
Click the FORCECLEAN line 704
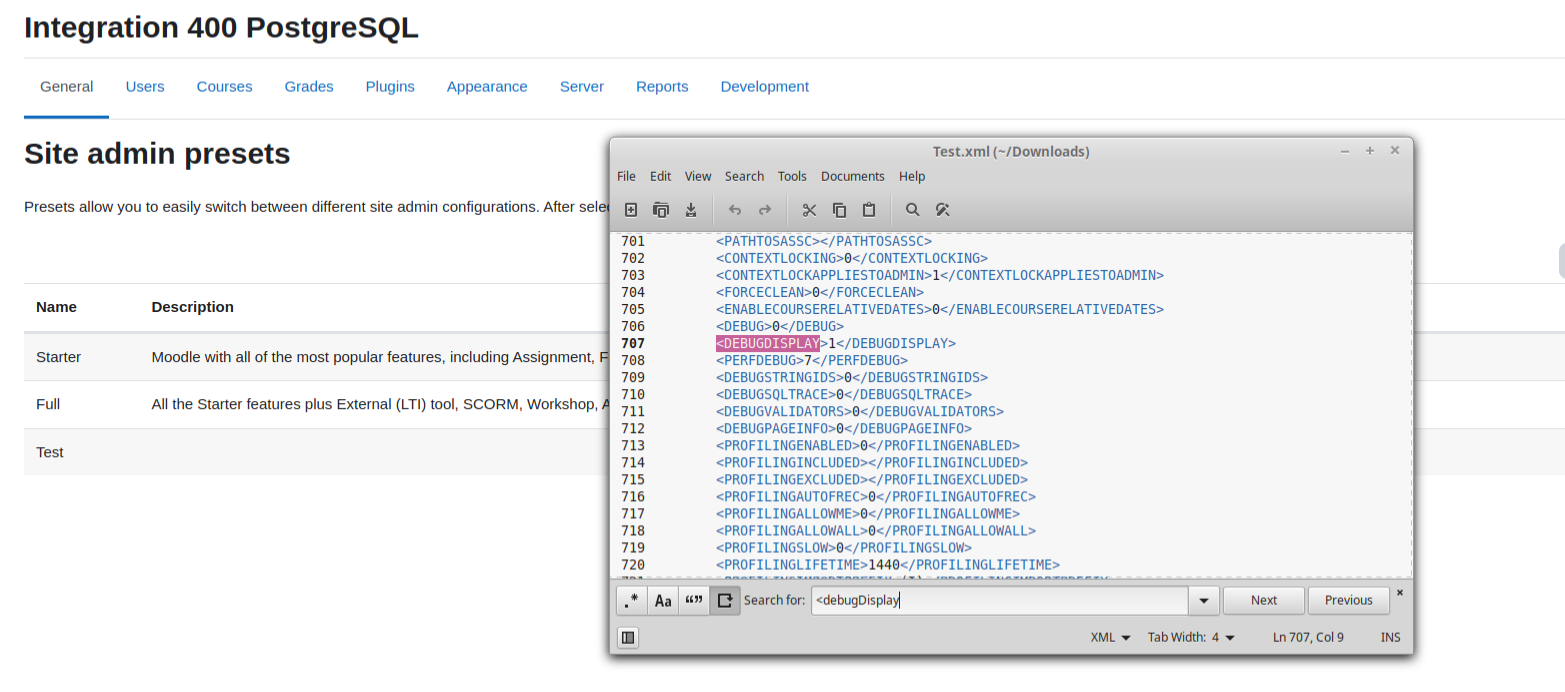point(820,292)
